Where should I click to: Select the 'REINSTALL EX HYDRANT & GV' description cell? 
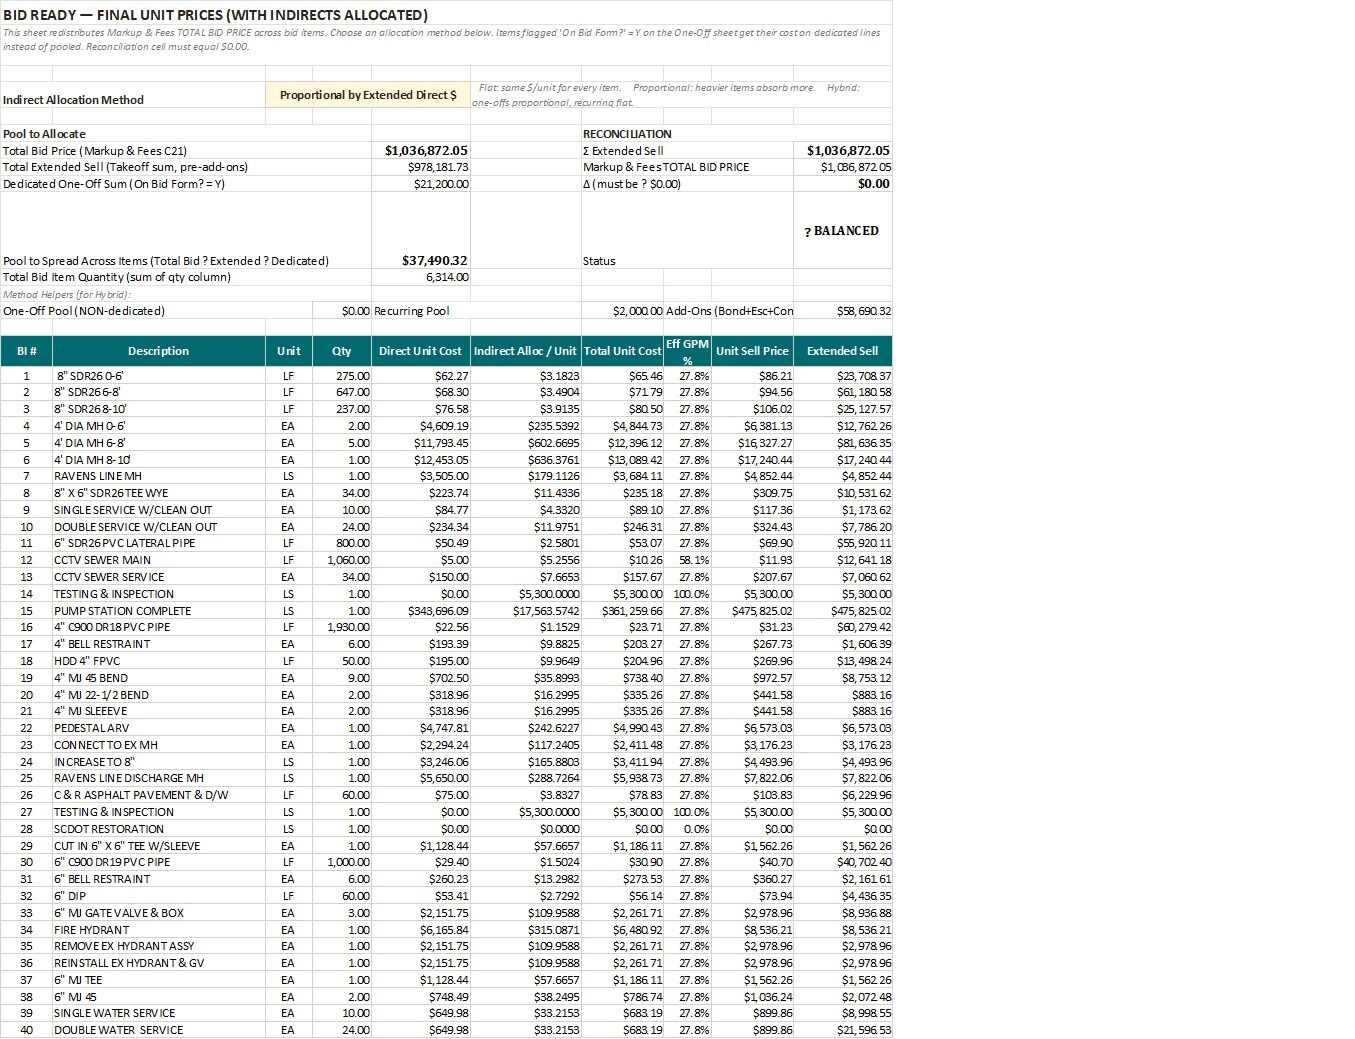159,963
